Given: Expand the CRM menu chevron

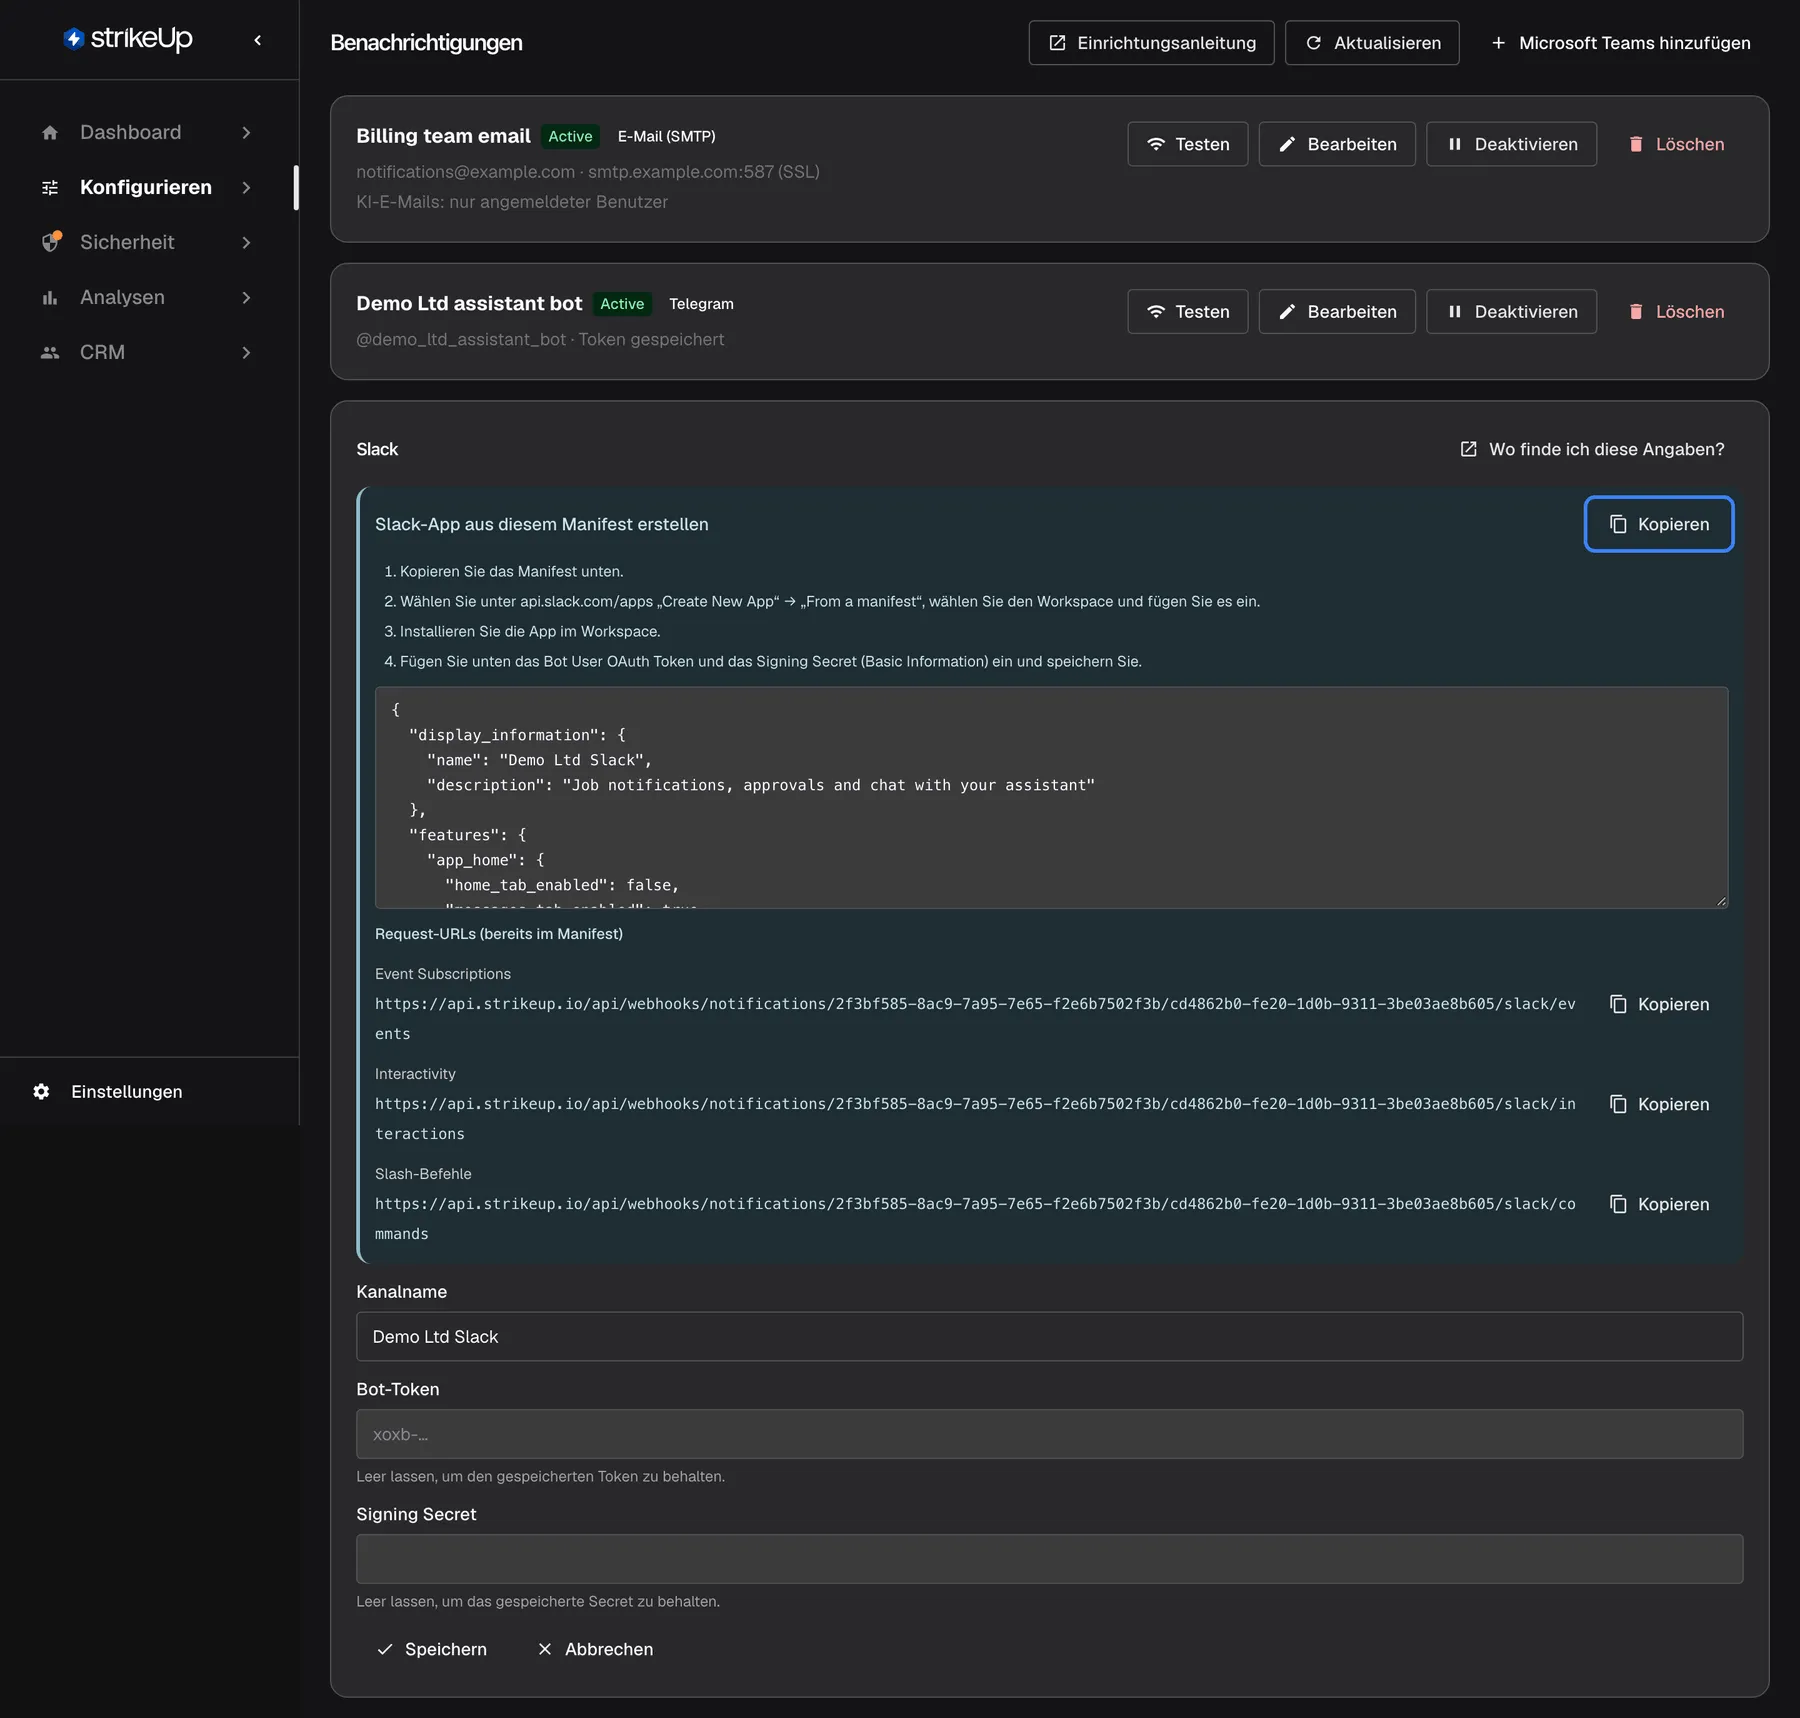Looking at the screenshot, I should tap(246, 353).
